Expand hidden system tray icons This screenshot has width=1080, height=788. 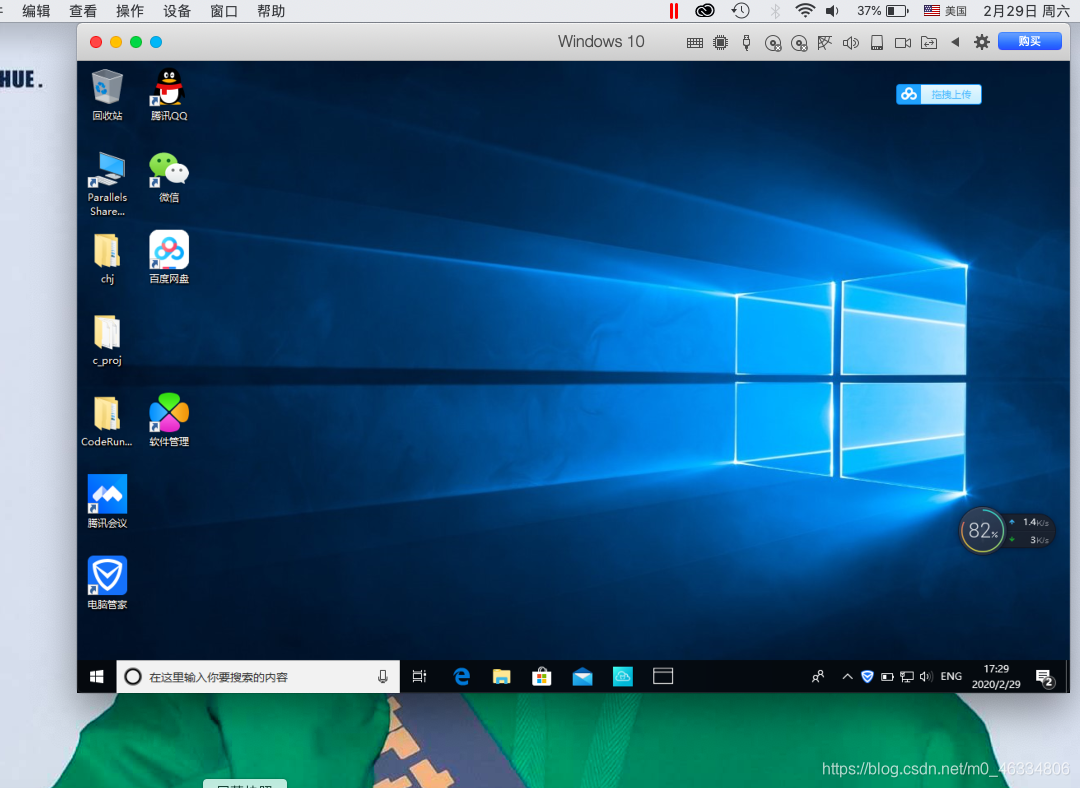(x=847, y=676)
